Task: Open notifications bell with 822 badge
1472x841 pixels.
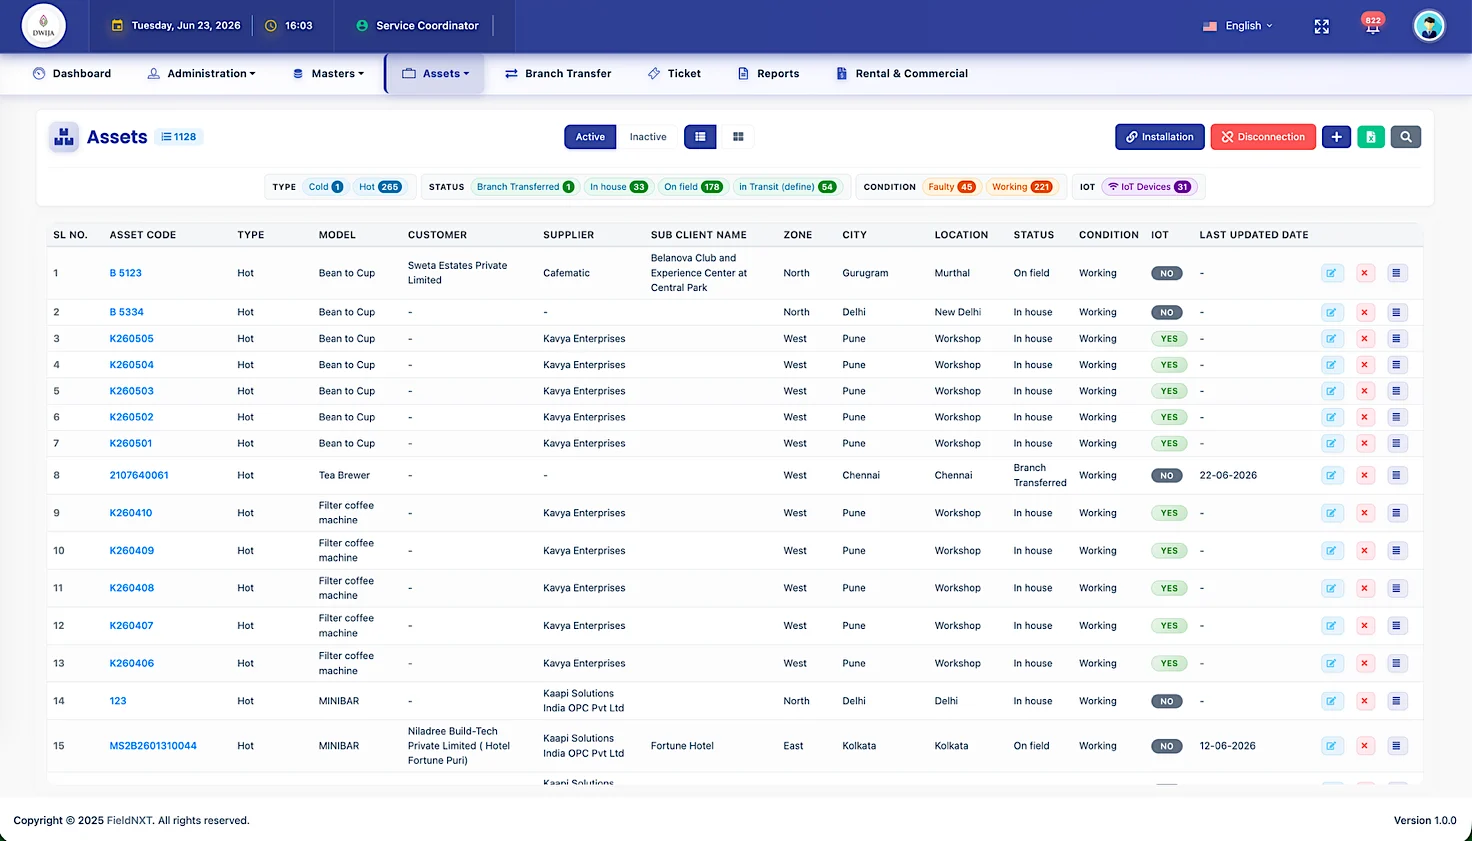Action: (1373, 26)
